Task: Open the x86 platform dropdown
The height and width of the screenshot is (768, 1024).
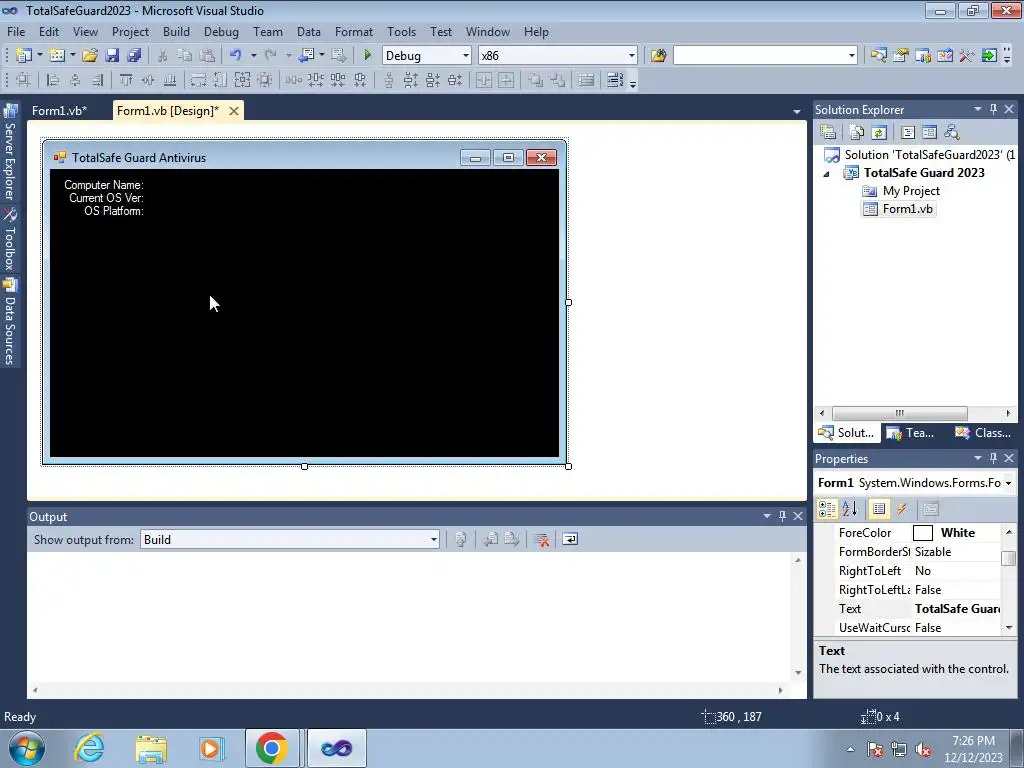Action: click(x=632, y=56)
